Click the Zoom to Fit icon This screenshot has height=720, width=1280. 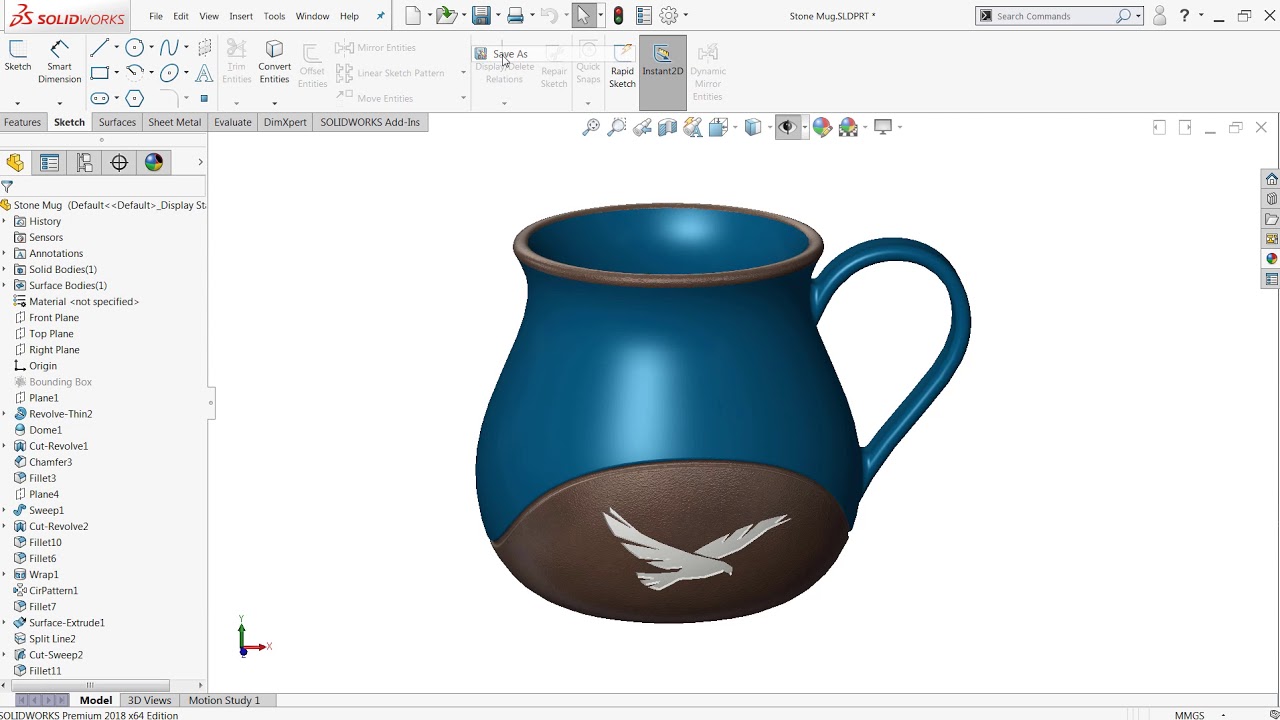pyautogui.click(x=591, y=127)
